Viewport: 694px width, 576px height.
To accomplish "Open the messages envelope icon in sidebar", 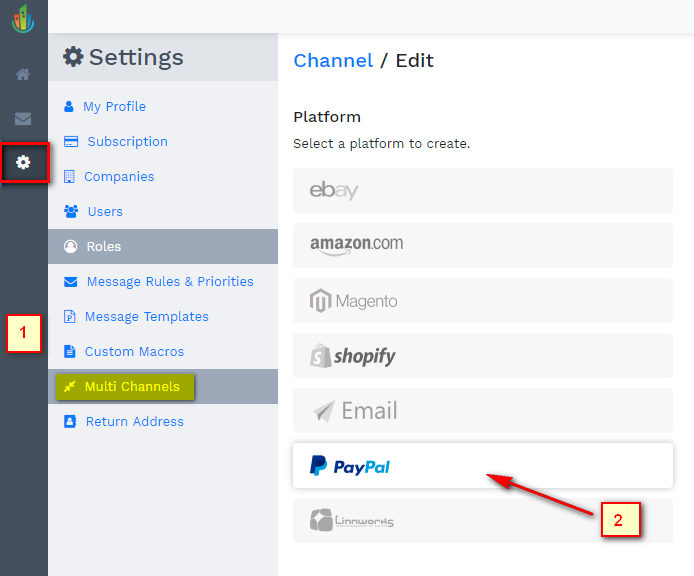I will tap(22, 119).
